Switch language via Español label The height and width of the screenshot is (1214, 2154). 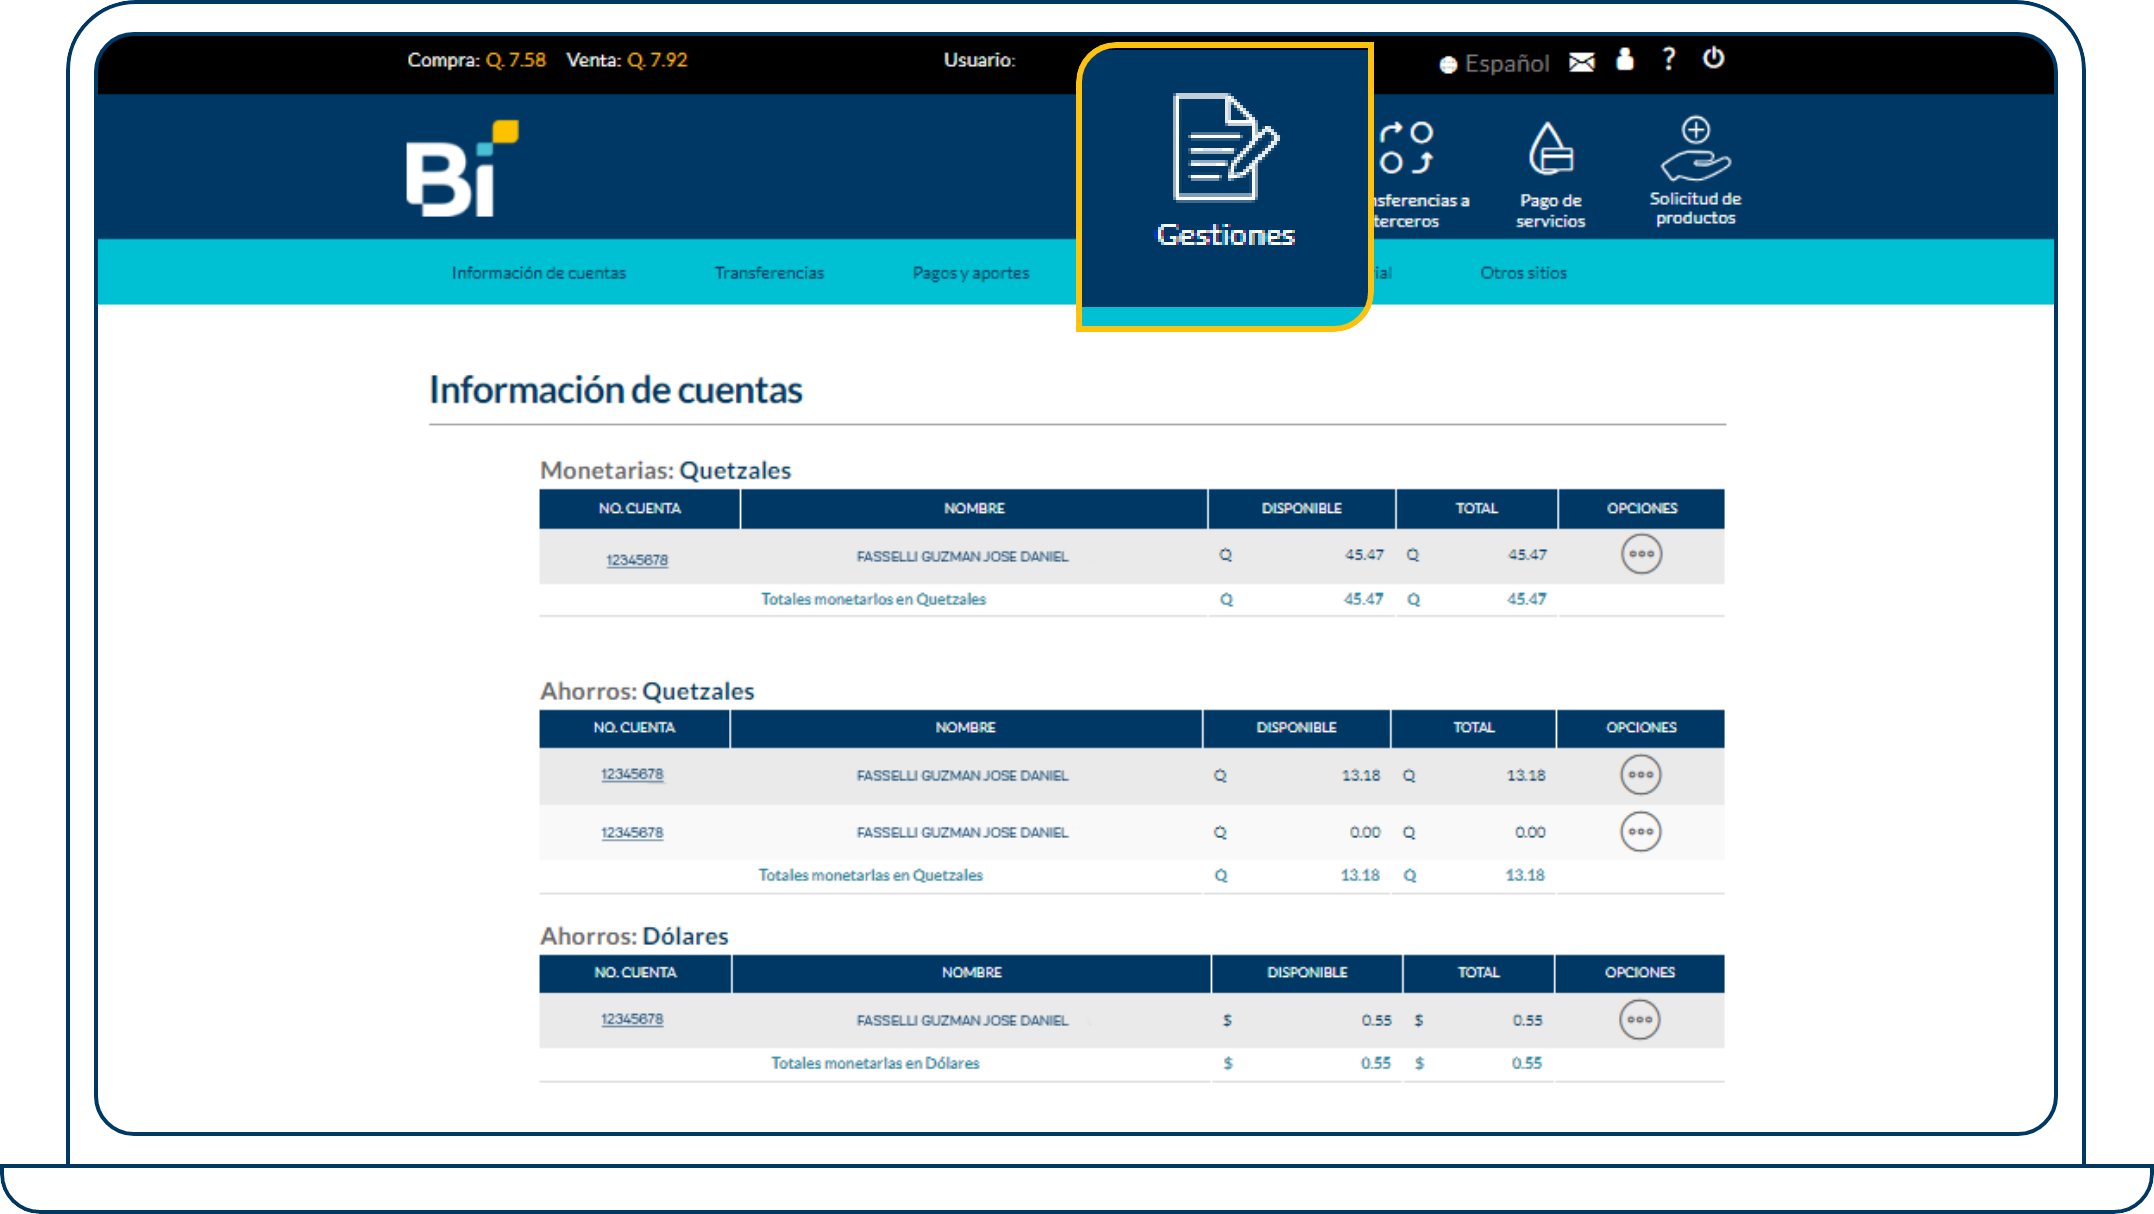point(1506,64)
